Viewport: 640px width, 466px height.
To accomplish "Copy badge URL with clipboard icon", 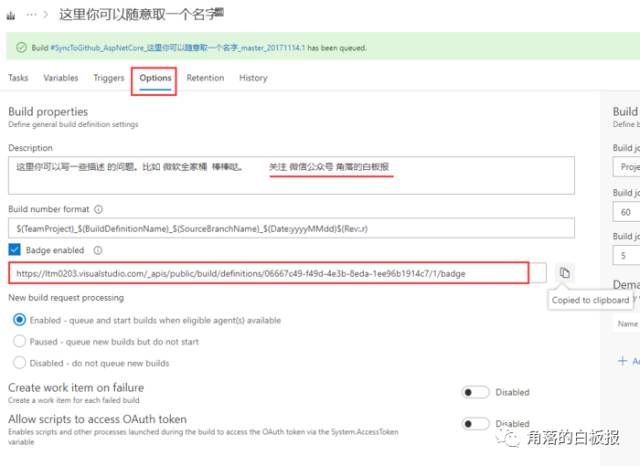I will 565,273.
